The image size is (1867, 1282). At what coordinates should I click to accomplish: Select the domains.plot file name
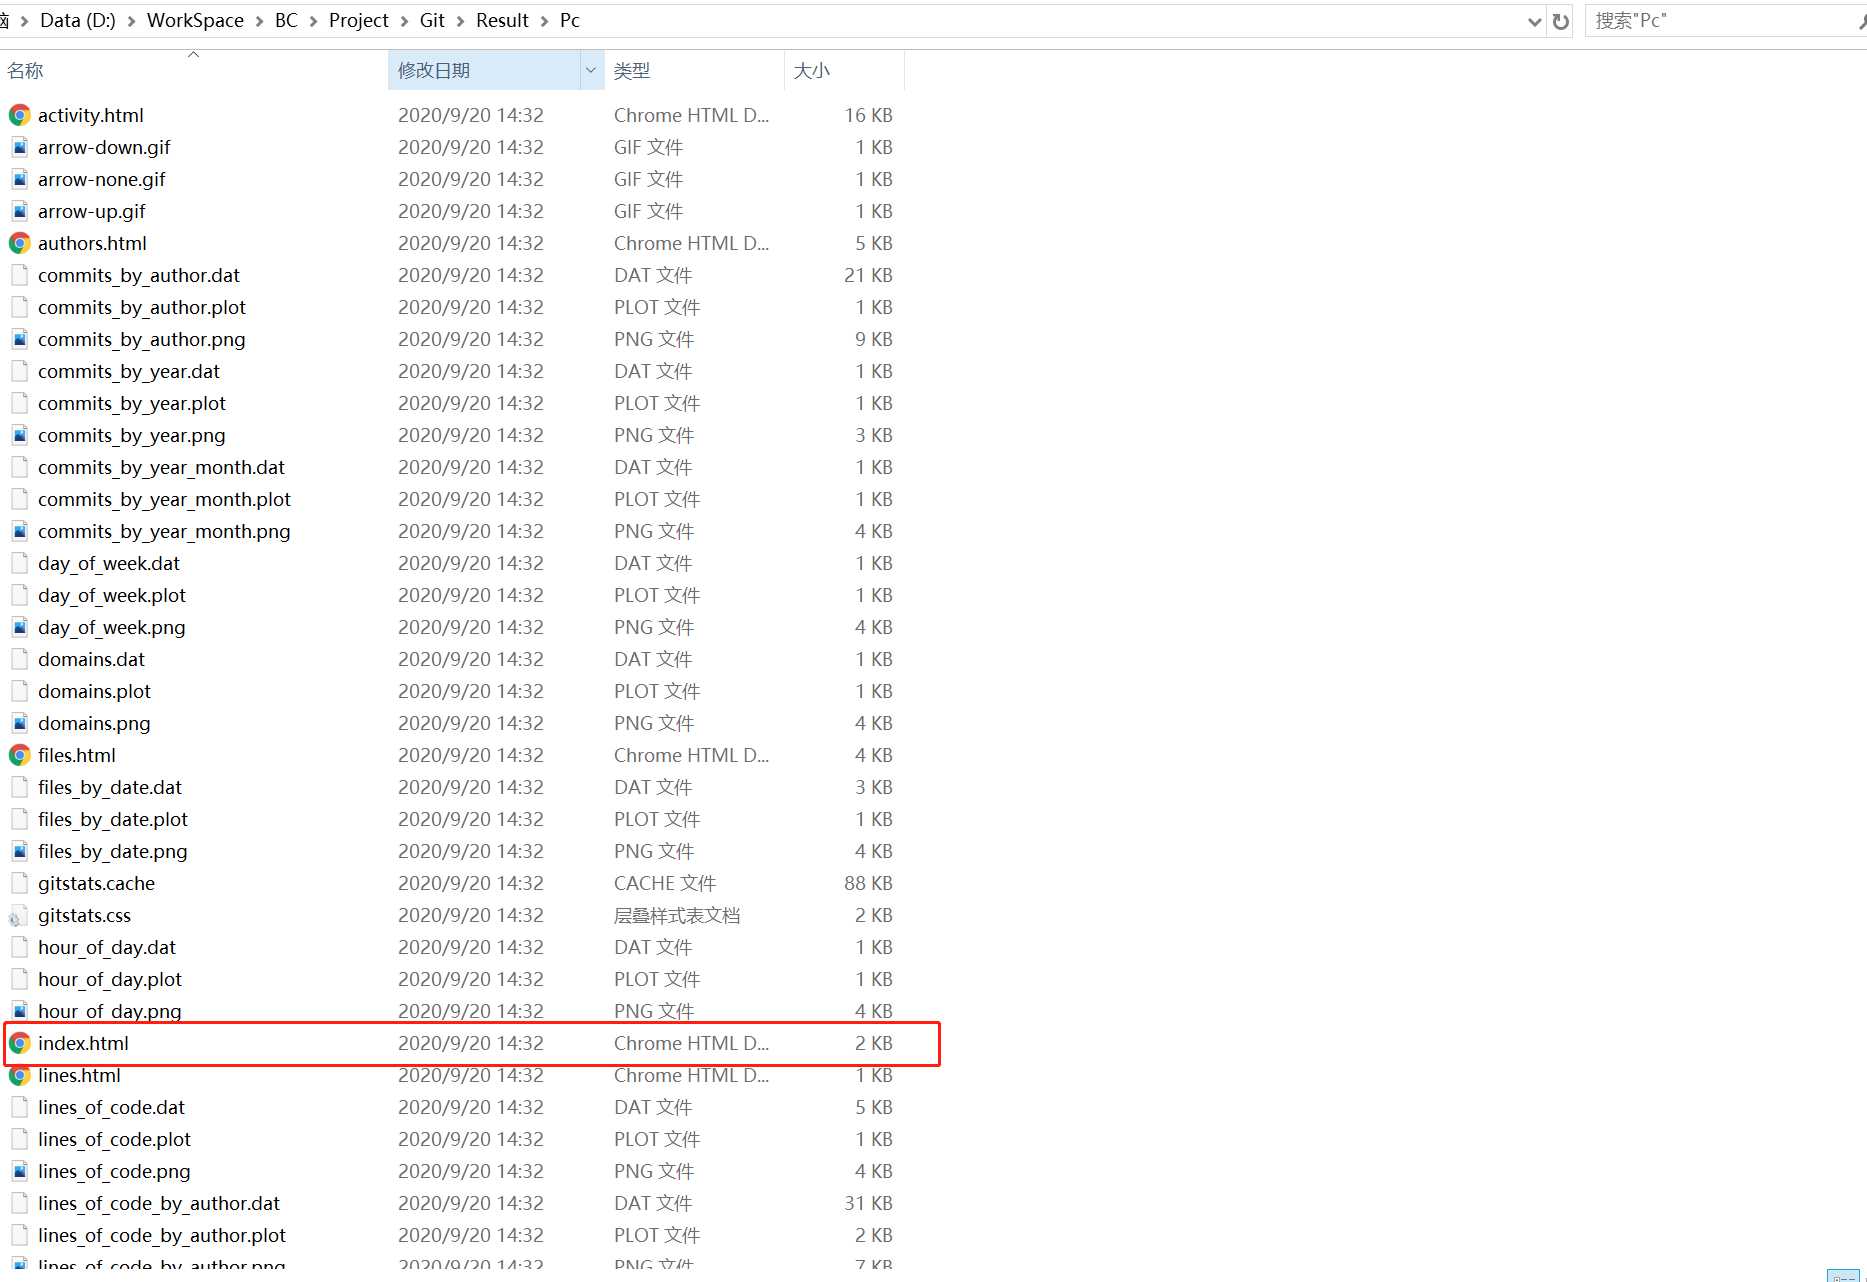coord(94,691)
